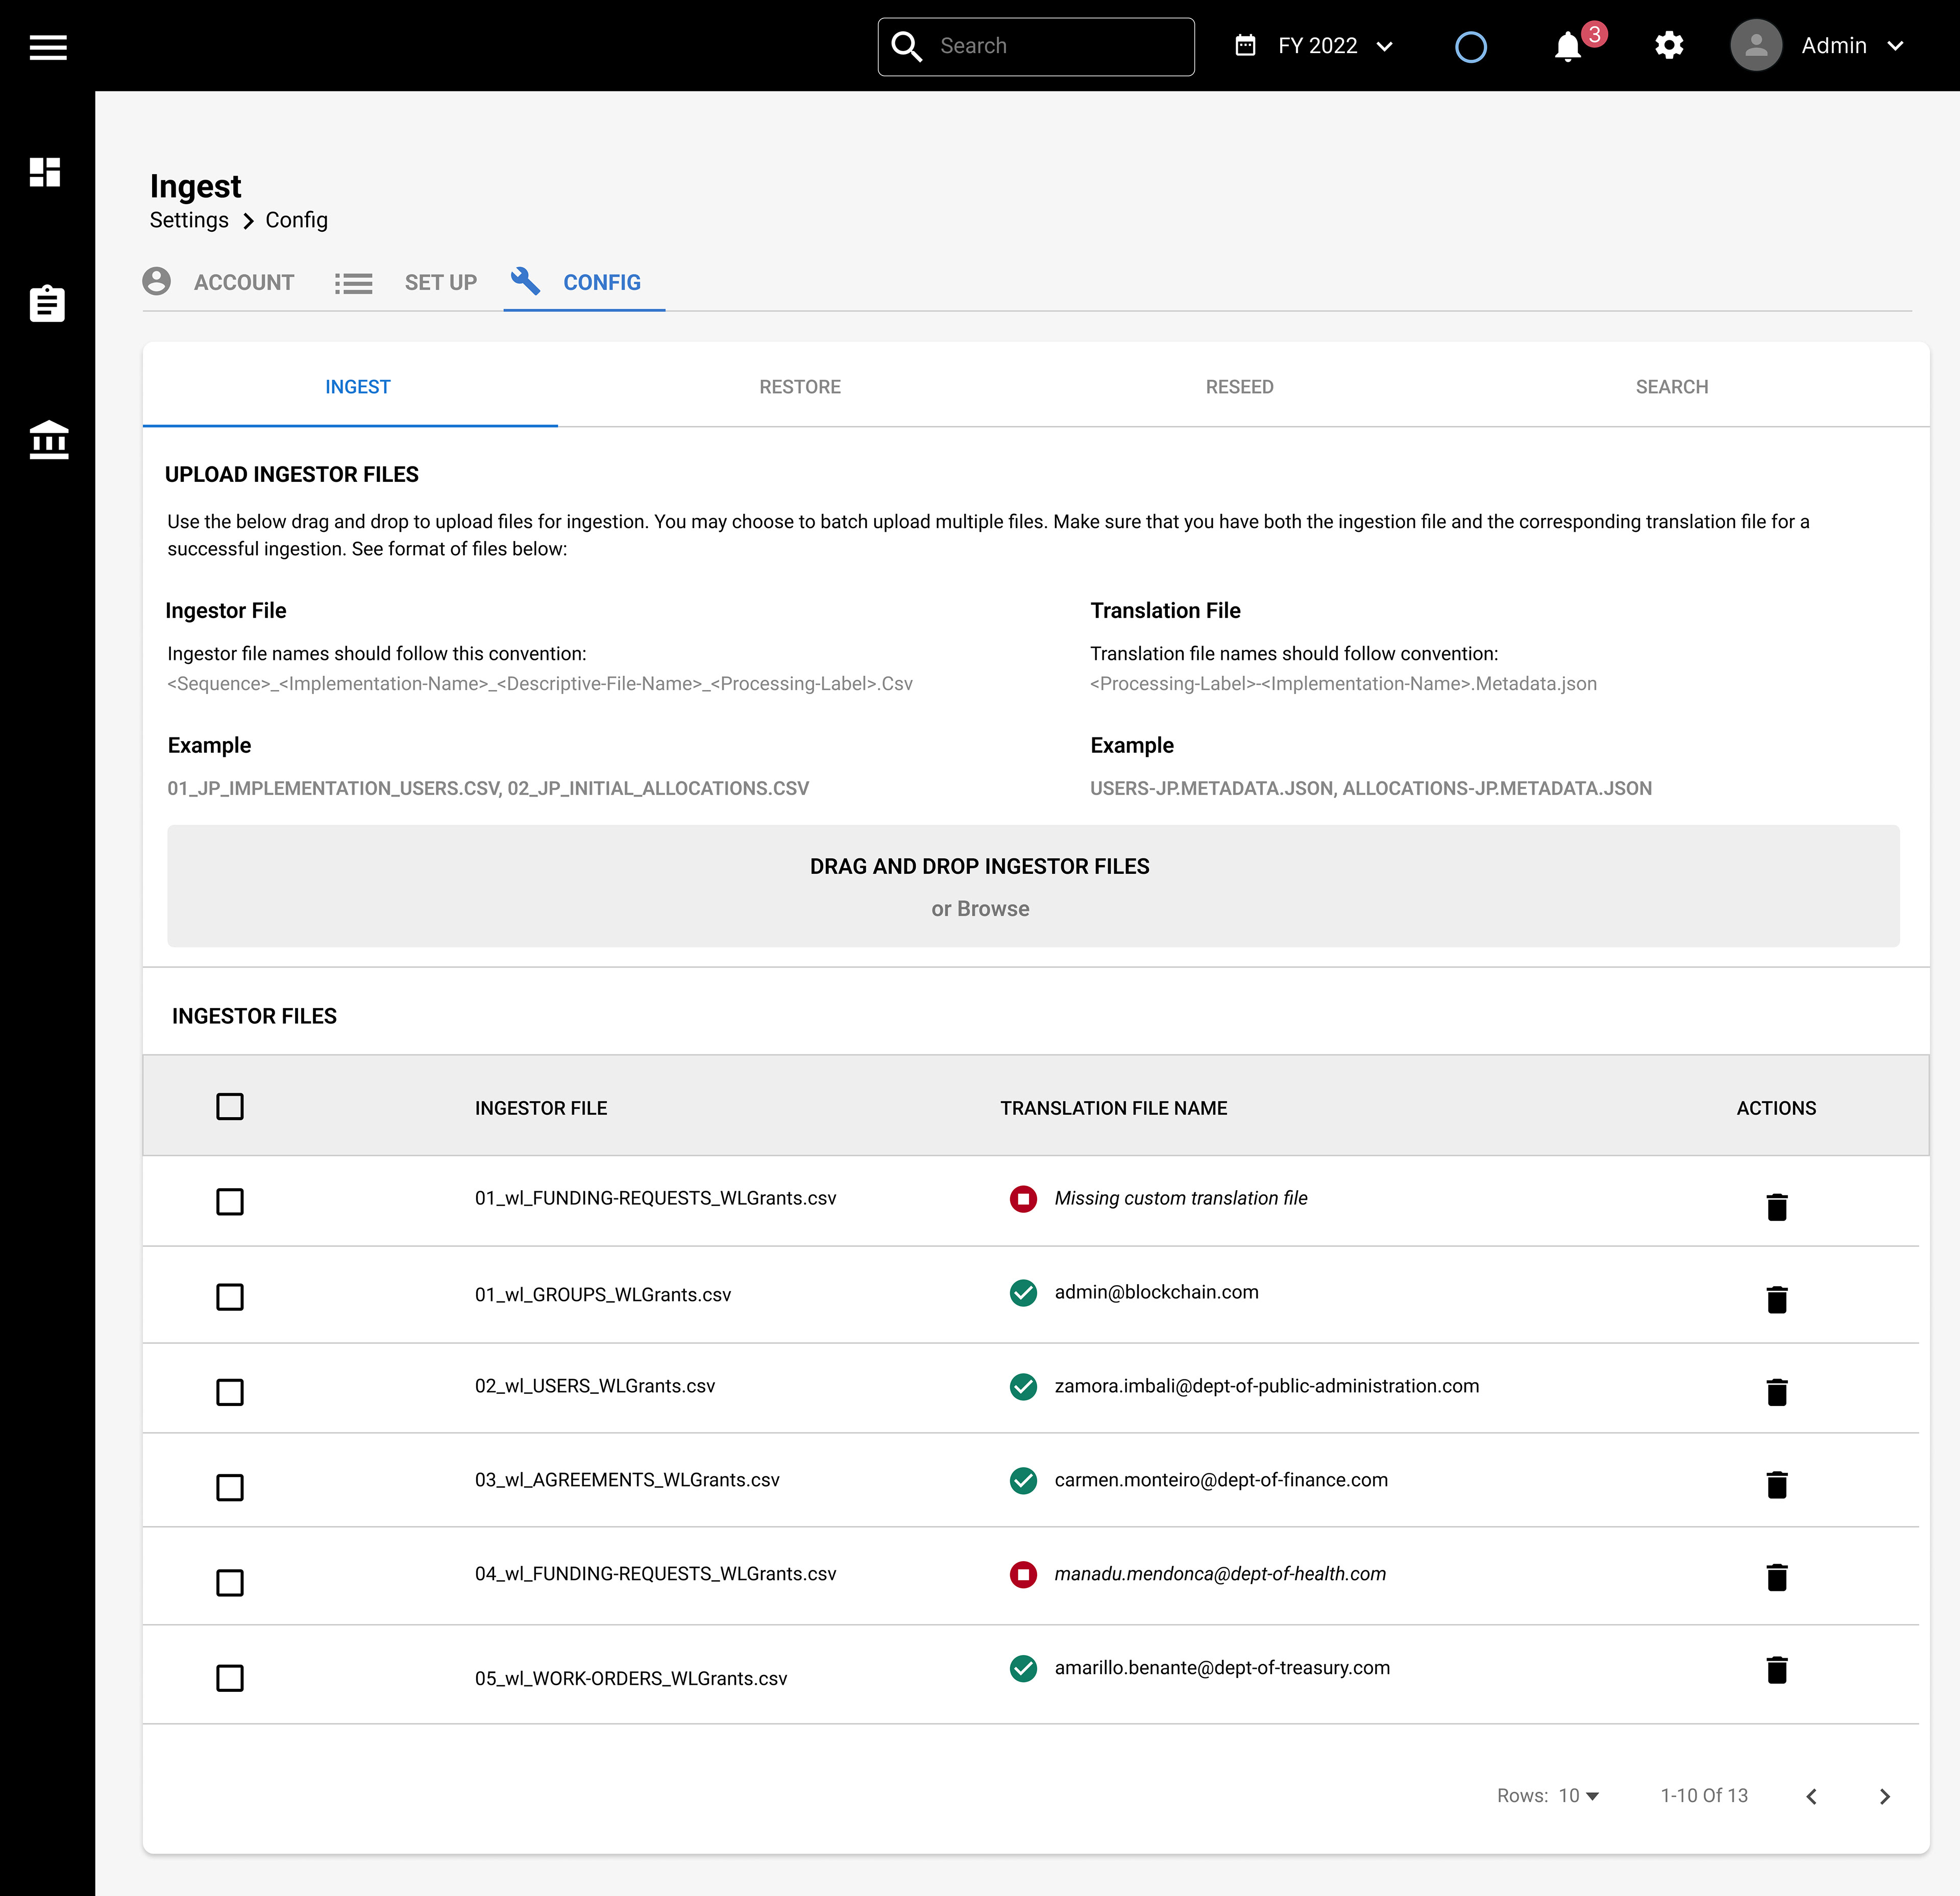This screenshot has width=1960, height=1896.
Task: Click the '1-10 Of 13' pagination text
Action: pyautogui.click(x=1704, y=1796)
